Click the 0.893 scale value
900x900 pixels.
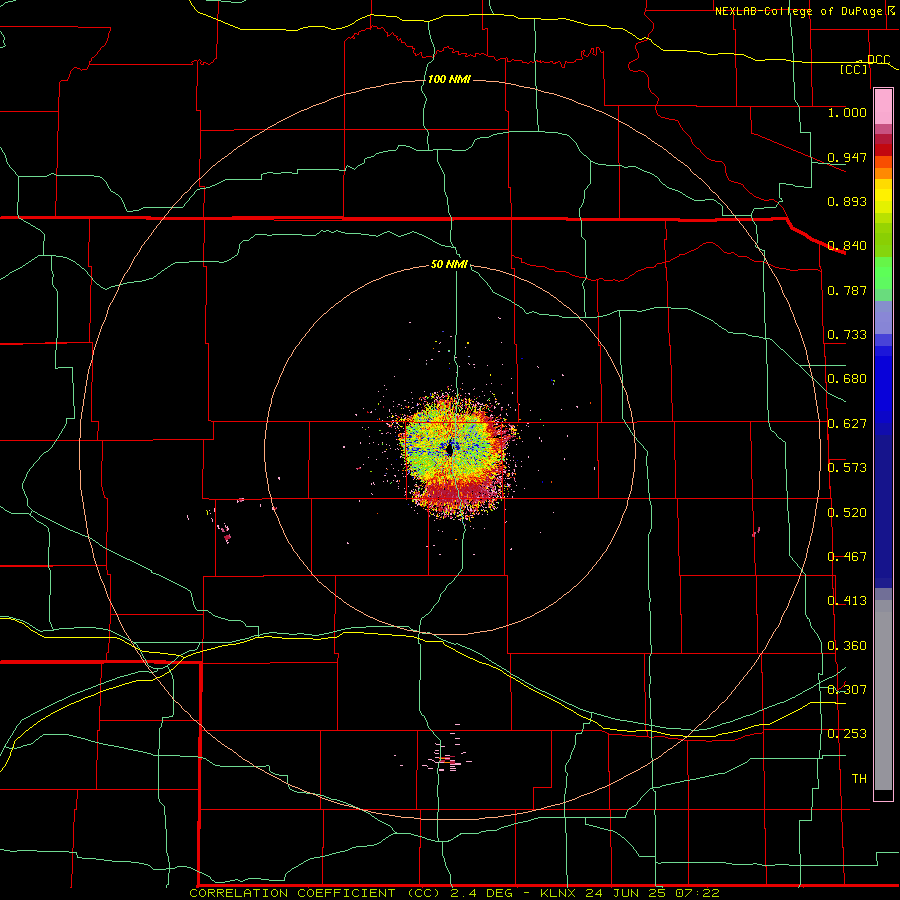[847, 201]
